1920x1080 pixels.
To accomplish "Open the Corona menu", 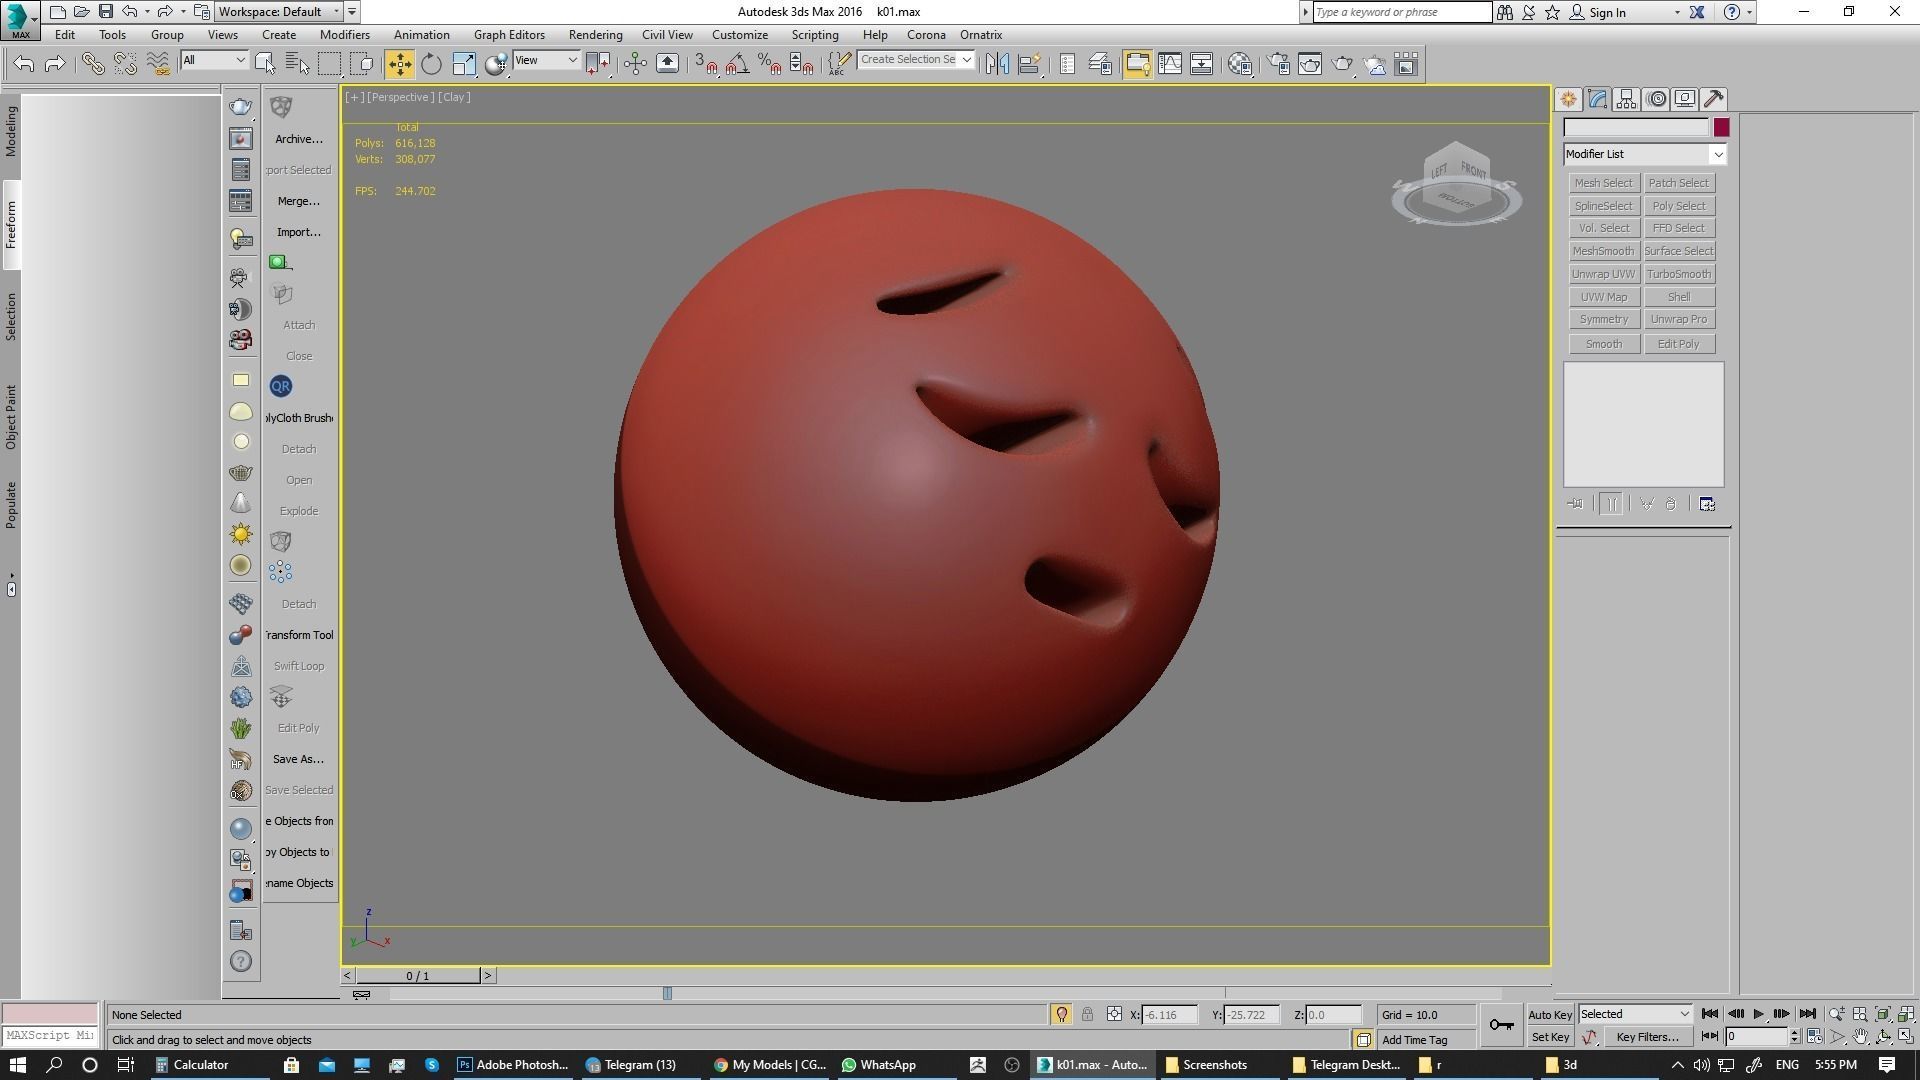I will (926, 34).
